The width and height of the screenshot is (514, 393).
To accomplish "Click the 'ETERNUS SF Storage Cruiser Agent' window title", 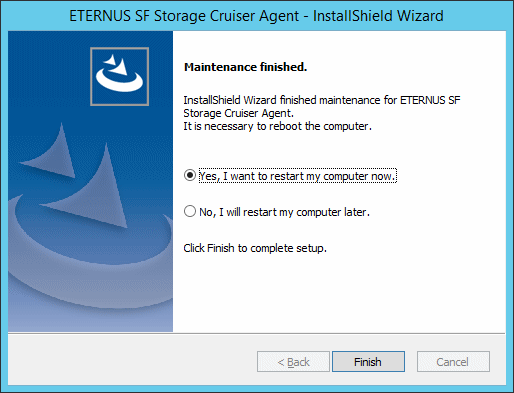I will coord(184,16).
